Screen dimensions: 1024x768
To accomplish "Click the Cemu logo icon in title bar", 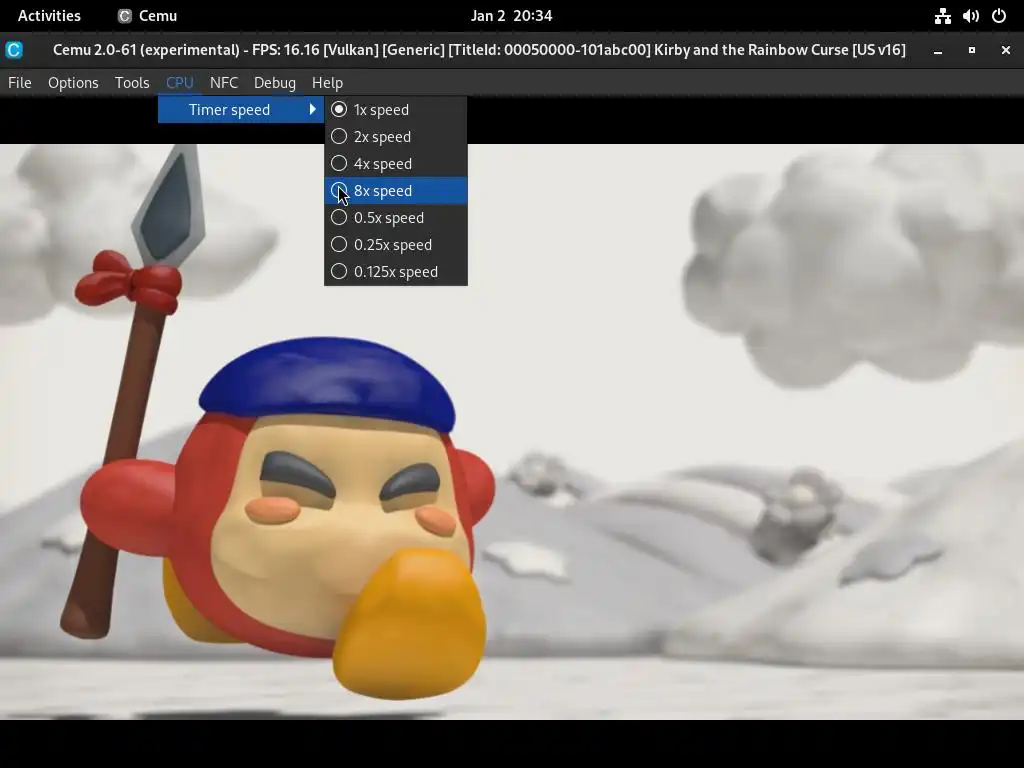I will coord(14,50).
